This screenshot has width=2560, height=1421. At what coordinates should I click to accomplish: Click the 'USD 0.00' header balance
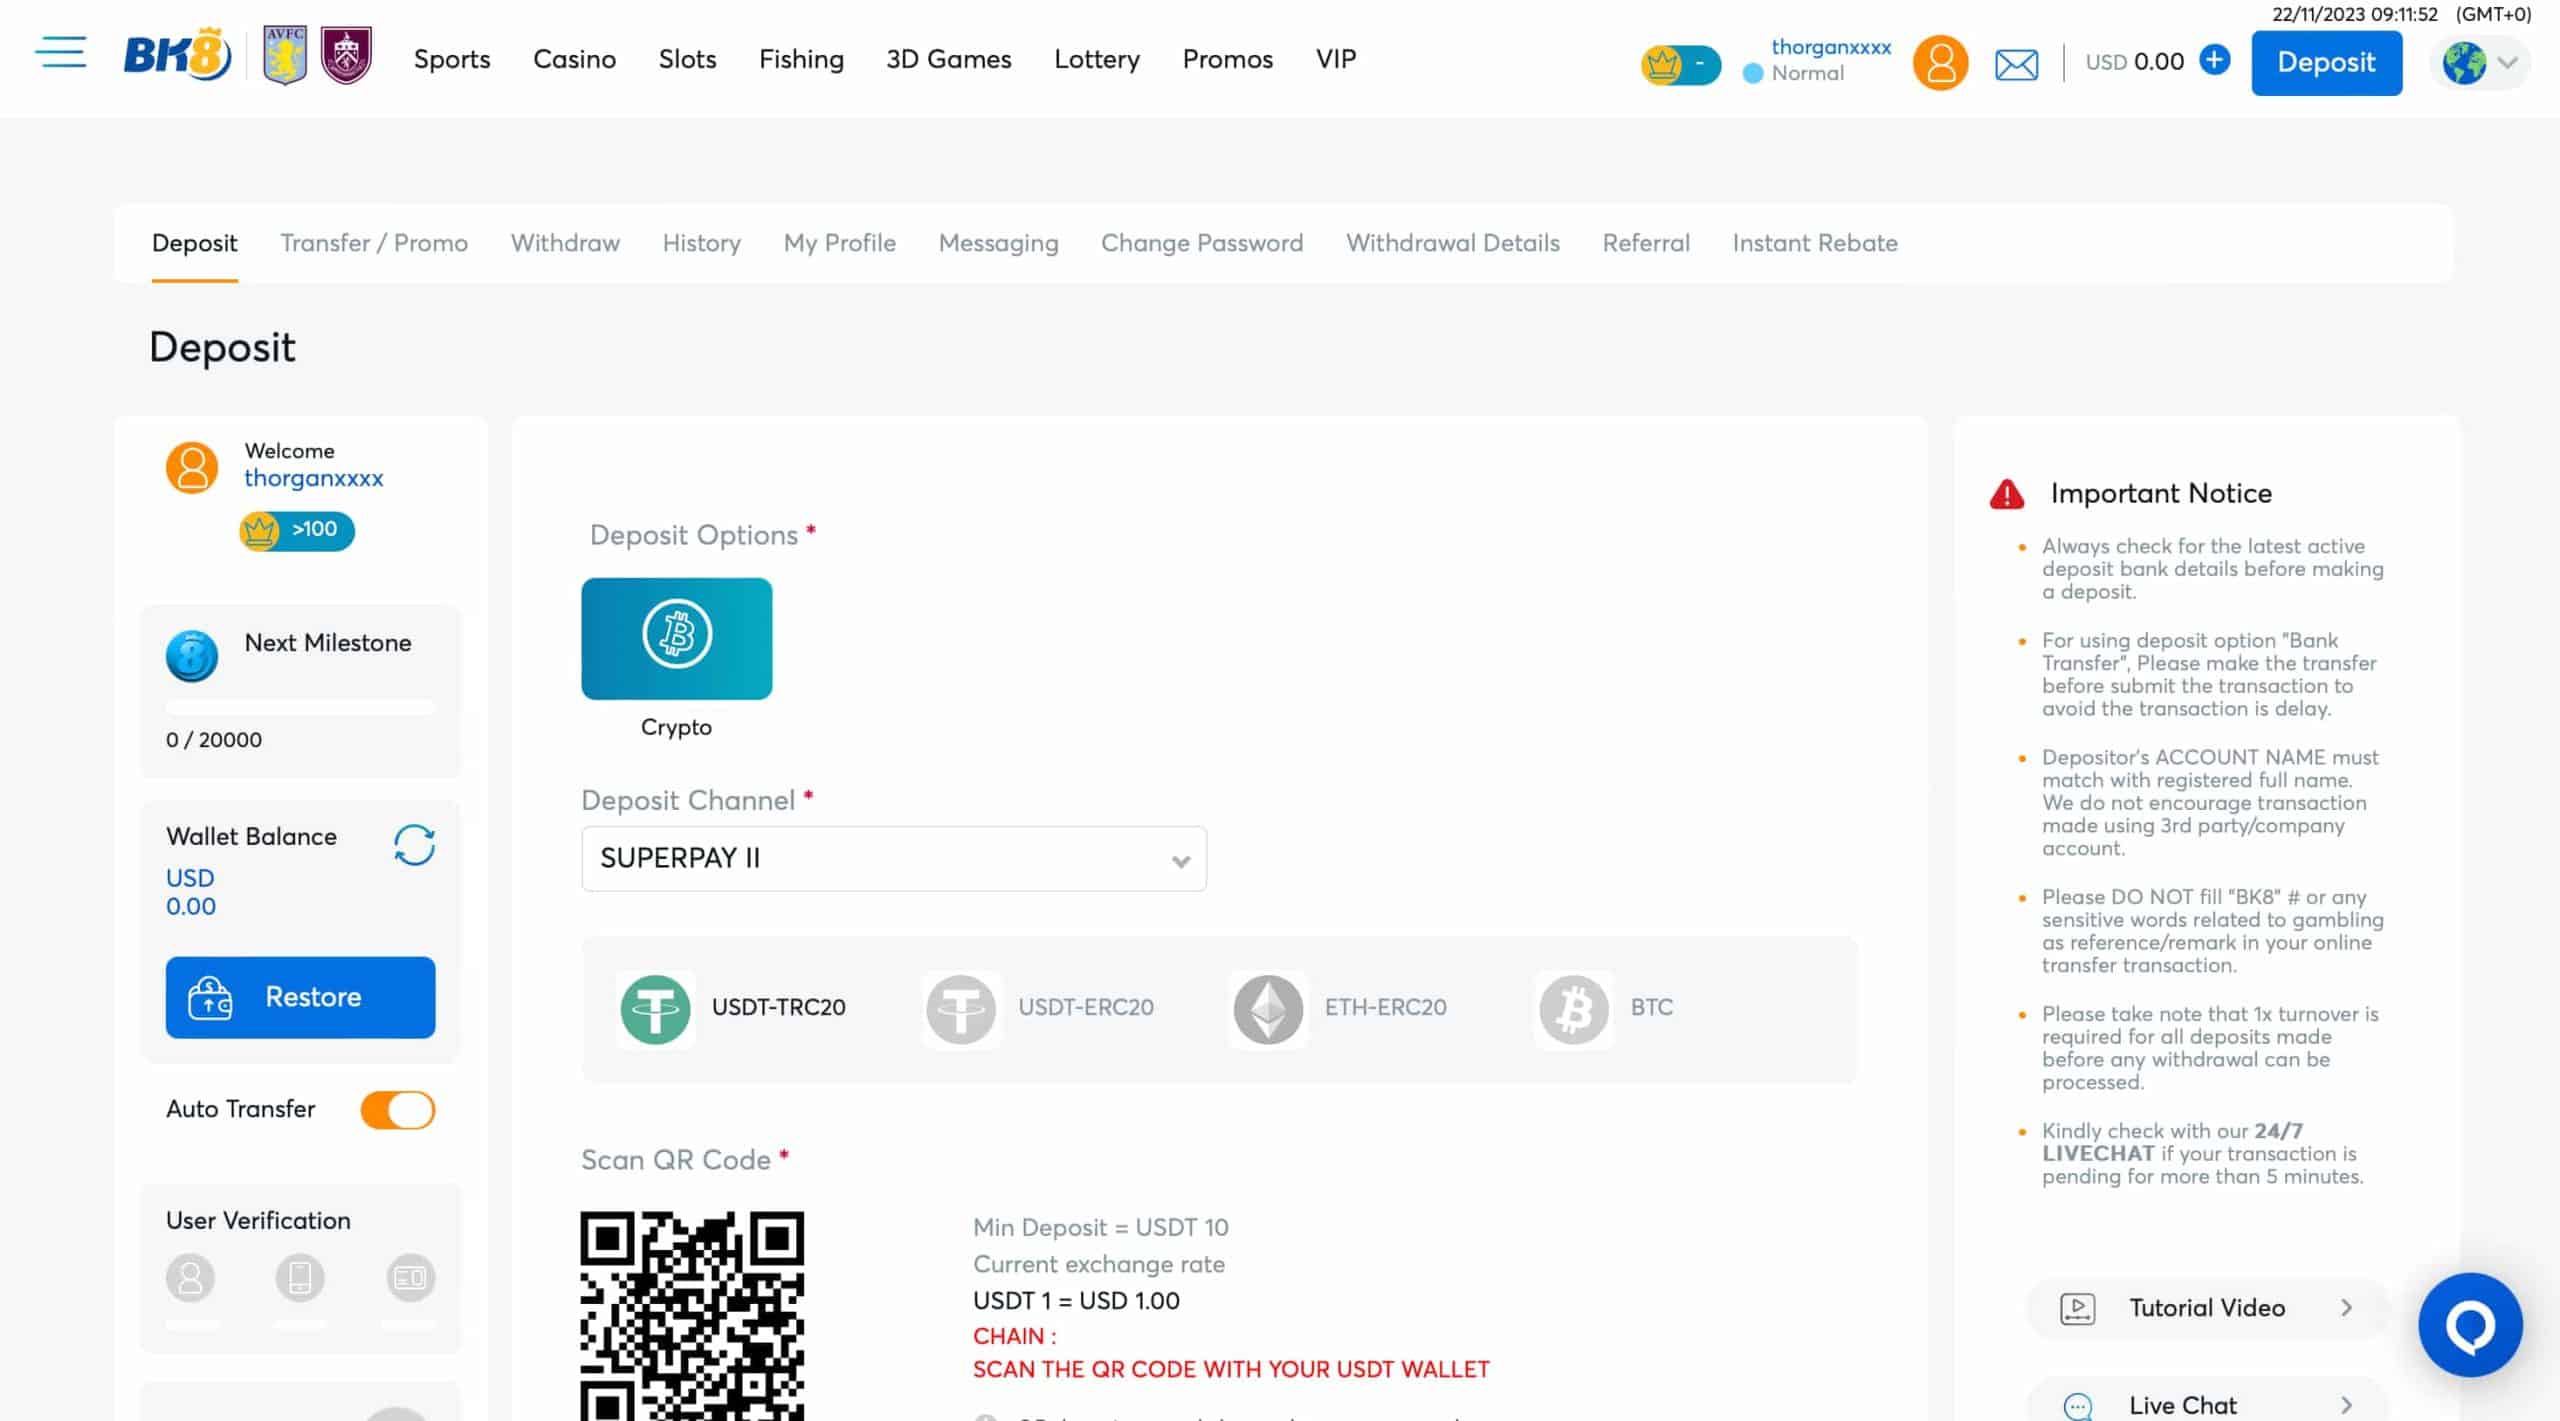coord(2134,62)
